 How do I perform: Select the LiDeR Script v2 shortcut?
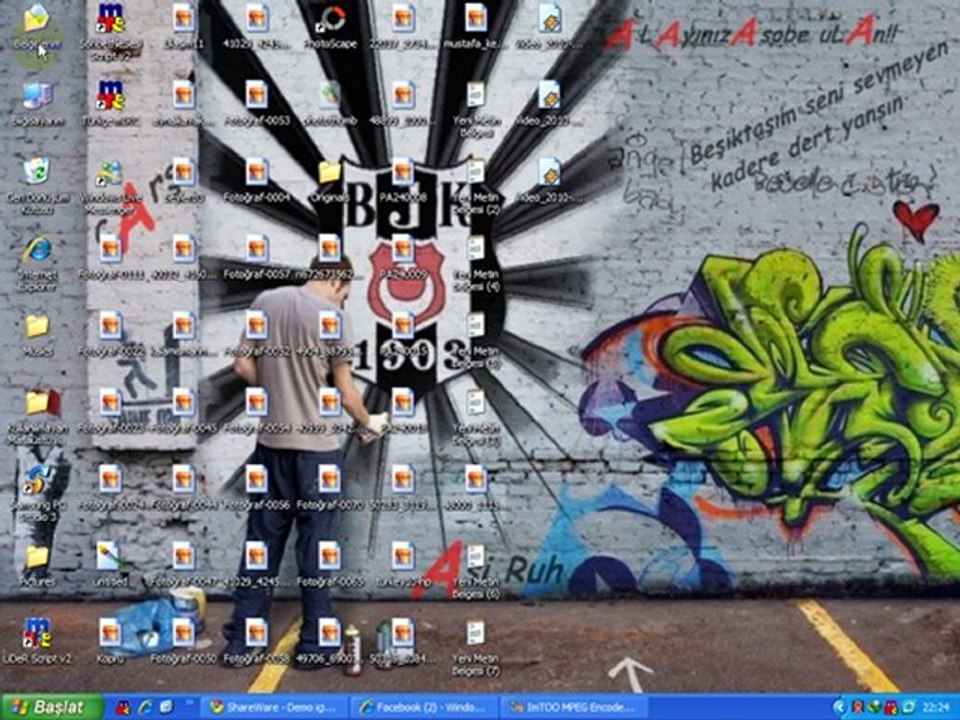[37, 640]
